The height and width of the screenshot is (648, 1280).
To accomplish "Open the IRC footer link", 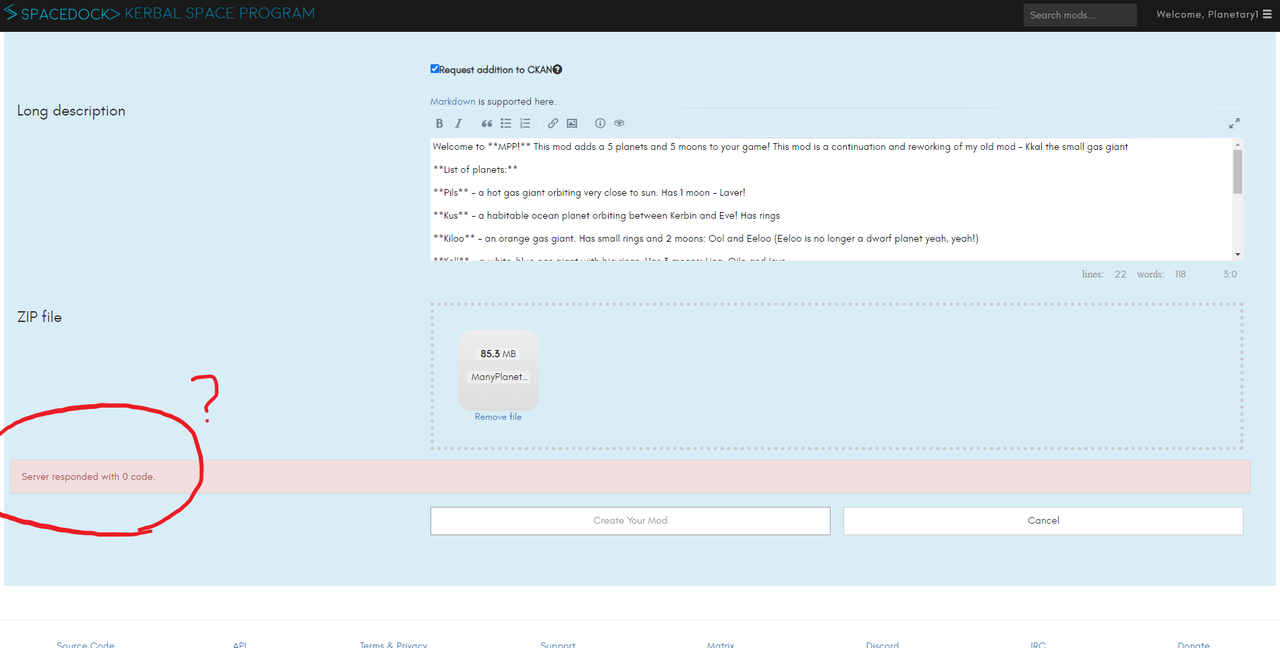I will coord(1038,645).
